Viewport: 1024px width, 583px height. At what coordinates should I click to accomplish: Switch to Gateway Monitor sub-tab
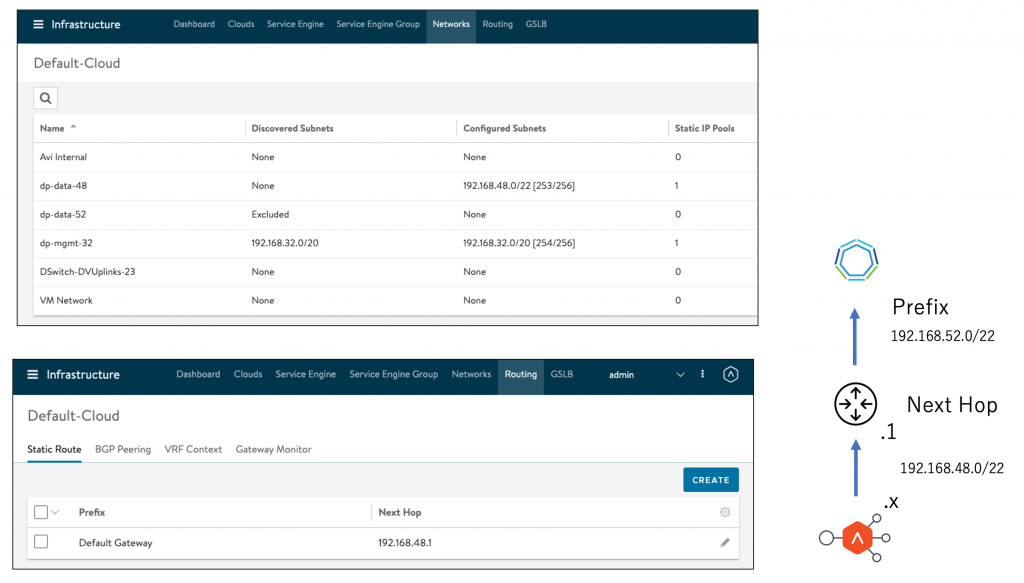pyautogui.click(x=274, y=449)
